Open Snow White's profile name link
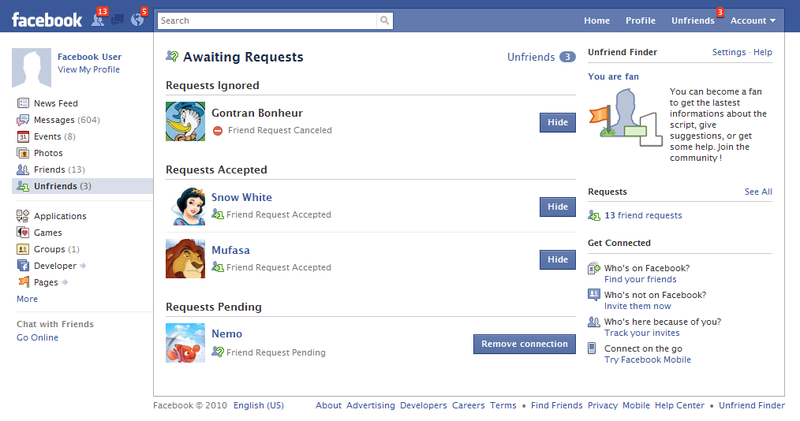Viewport: 800px width, 421px height. [241, 197]
